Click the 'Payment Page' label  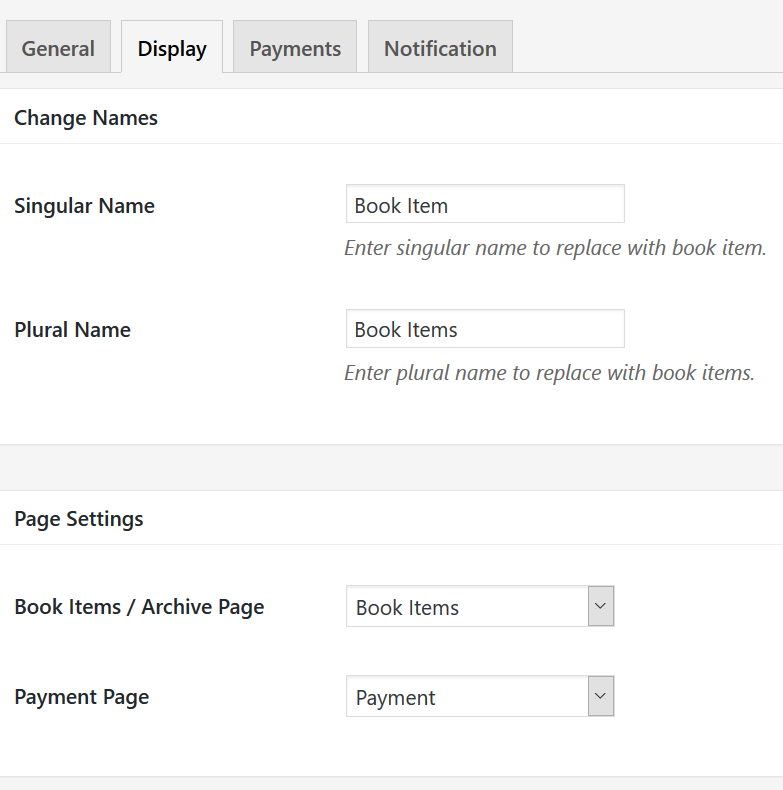click(82, 697)
